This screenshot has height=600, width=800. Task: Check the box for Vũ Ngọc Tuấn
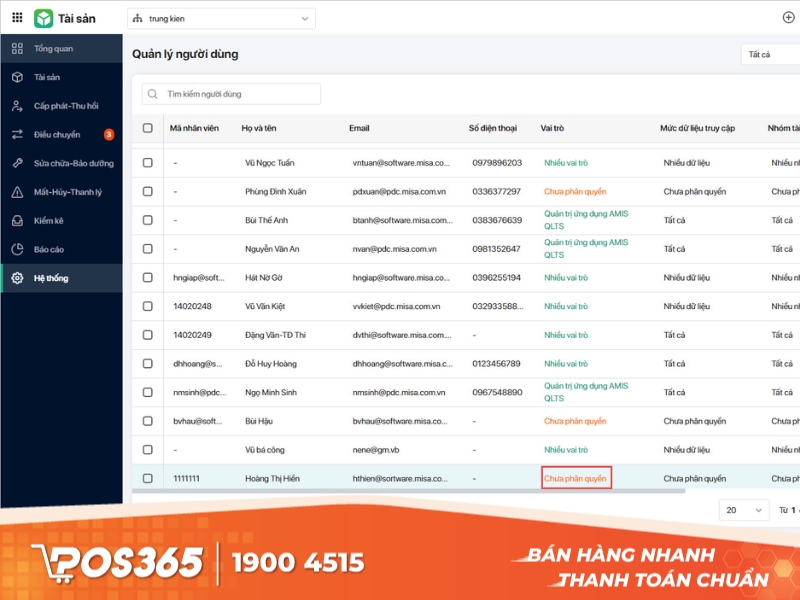tap(148, 162)
